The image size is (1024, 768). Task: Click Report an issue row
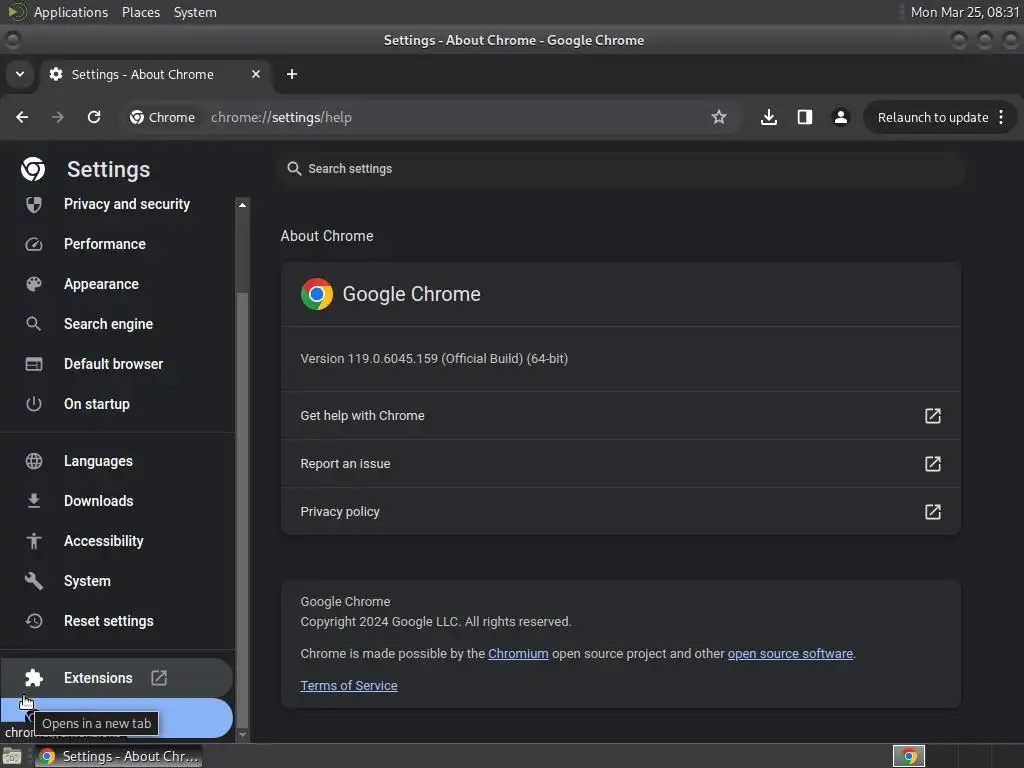pyautogui.click(x=620, y=464)
